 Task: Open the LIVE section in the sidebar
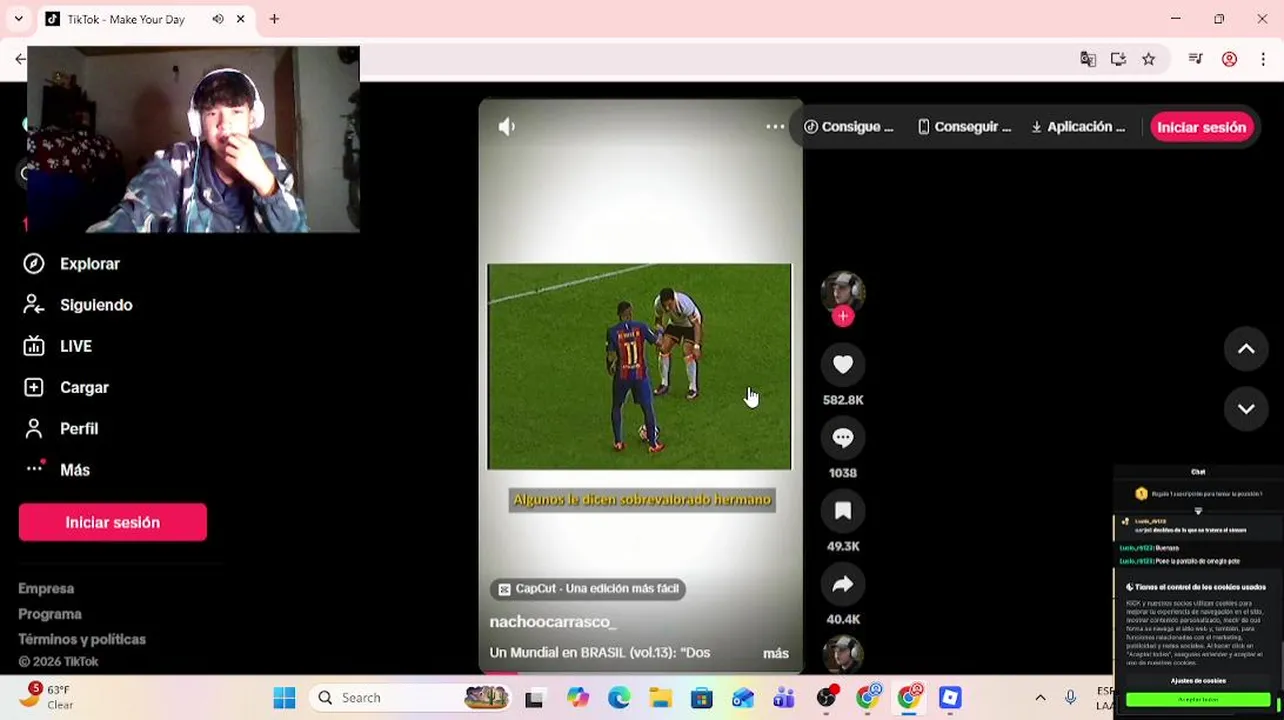pyautogui.click(x=58, y=346)
